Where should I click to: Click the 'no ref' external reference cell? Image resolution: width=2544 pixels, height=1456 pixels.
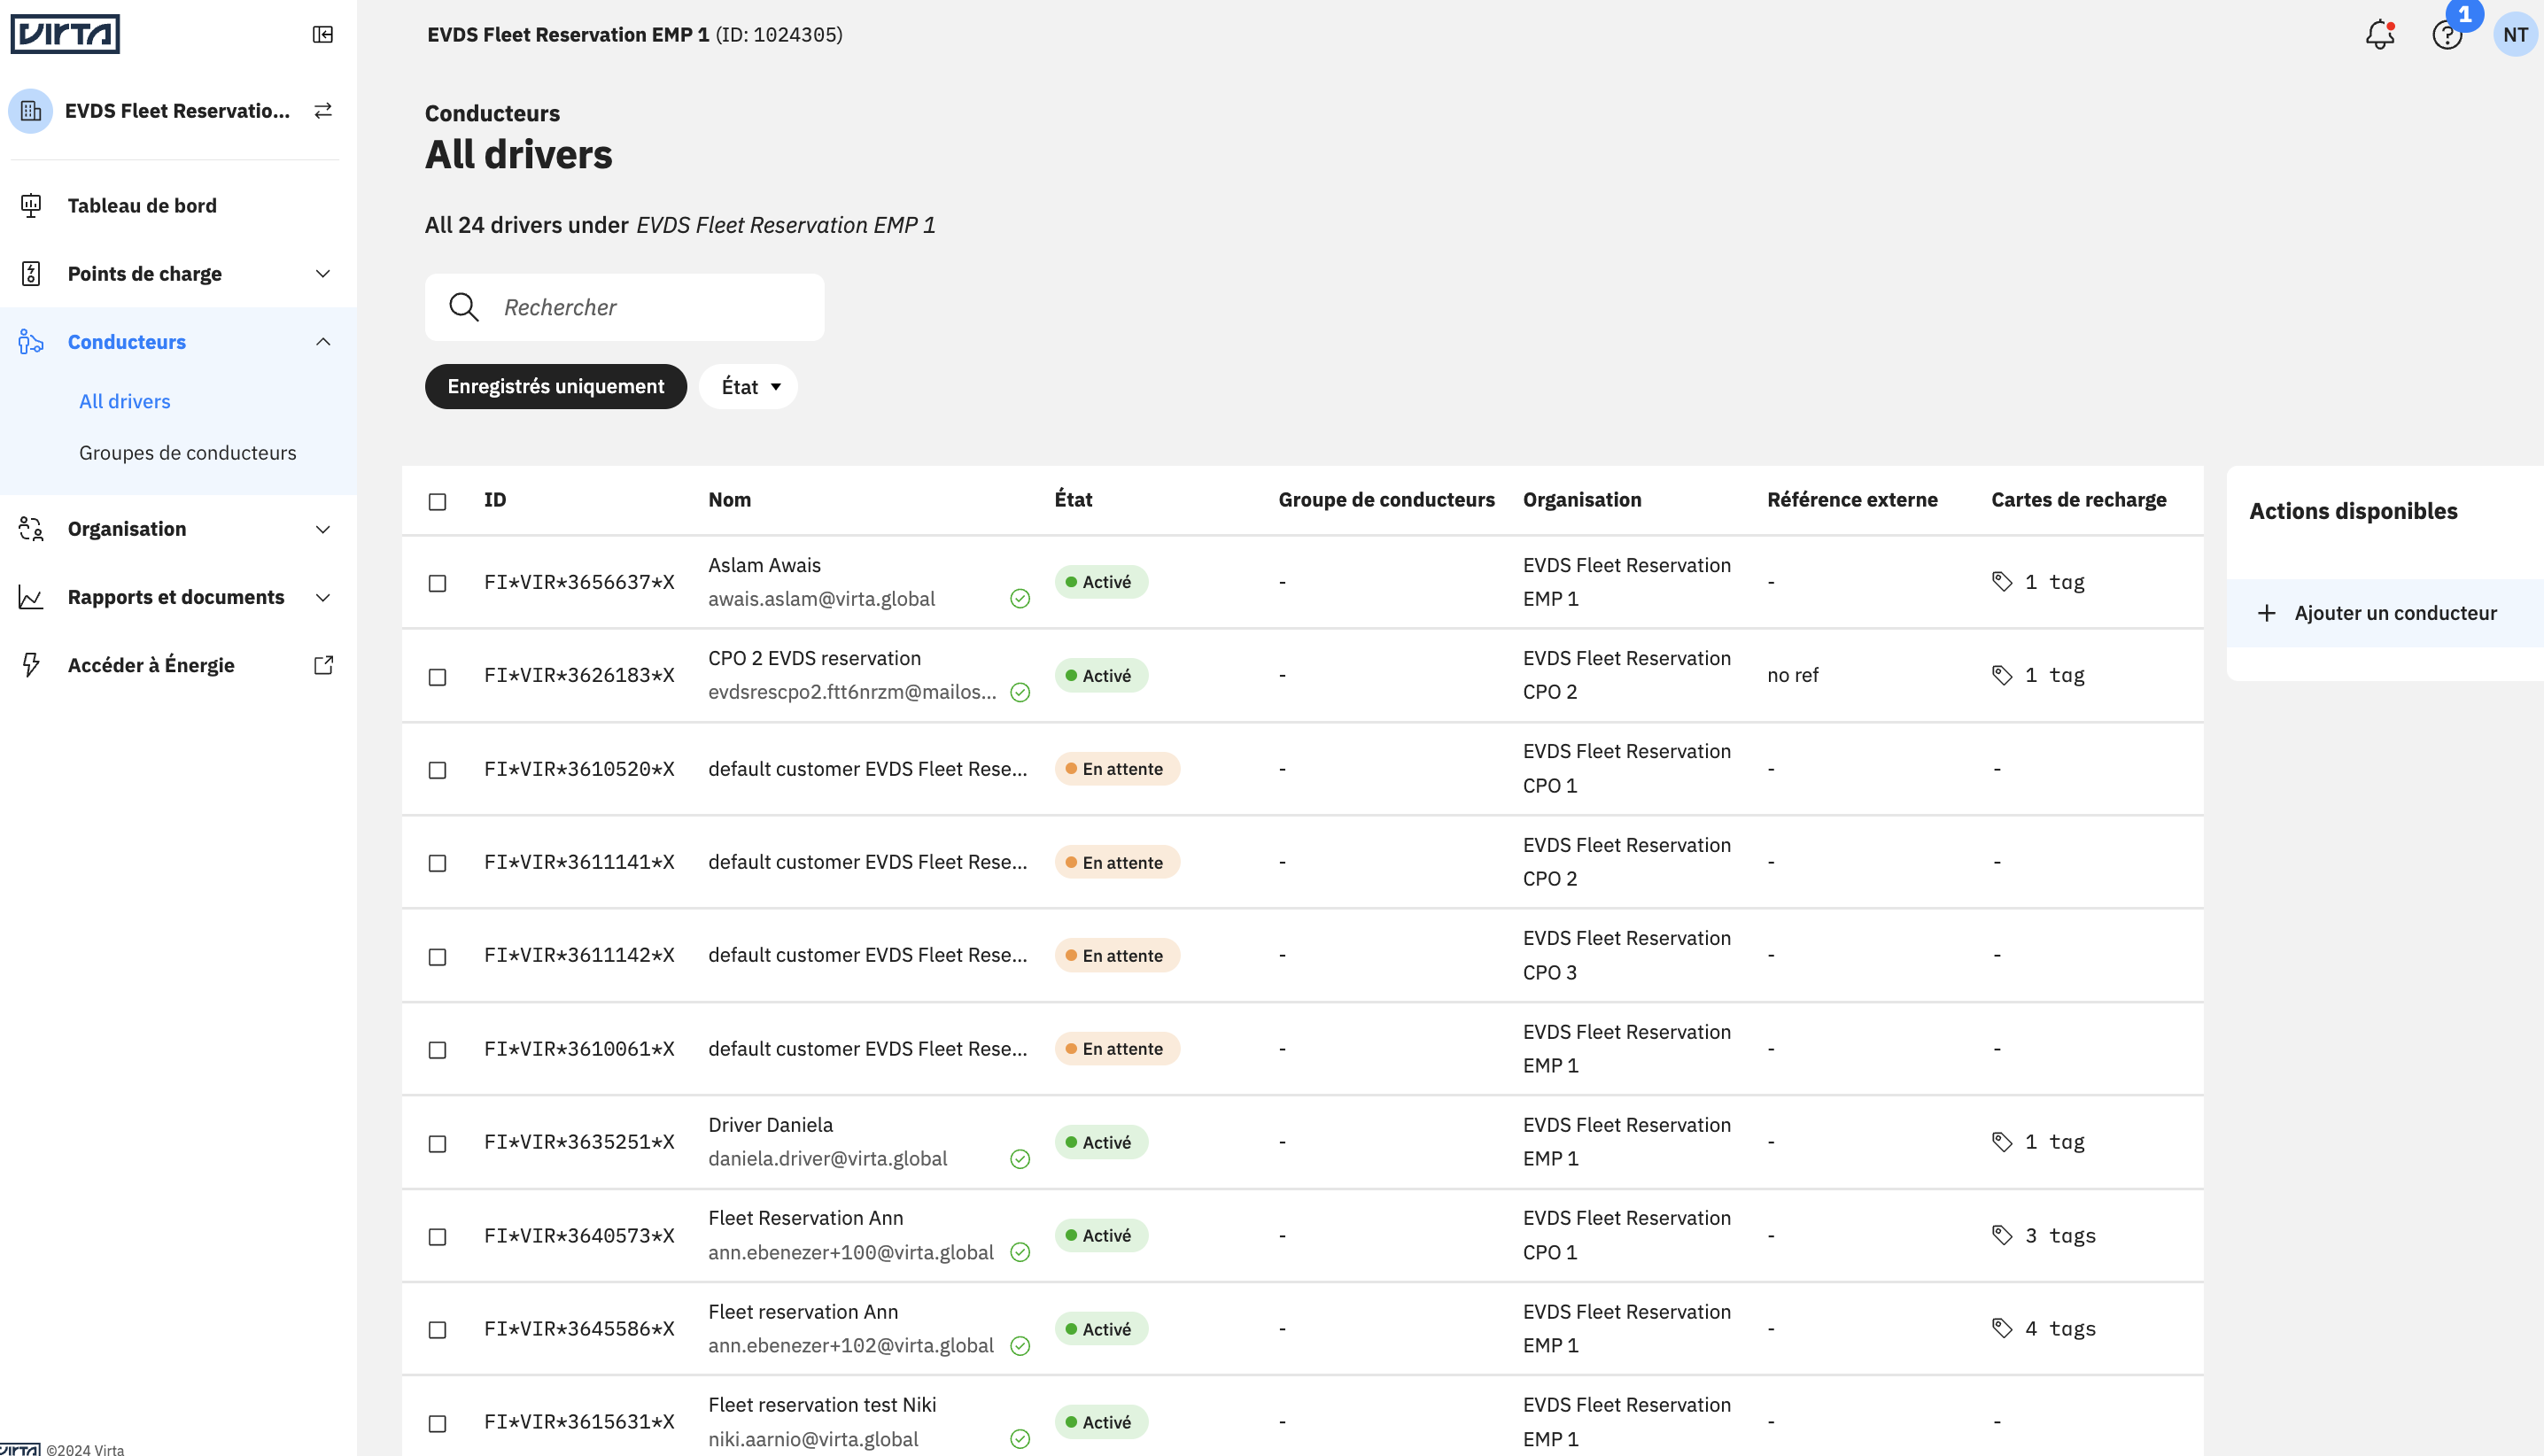pos(1792,676)
